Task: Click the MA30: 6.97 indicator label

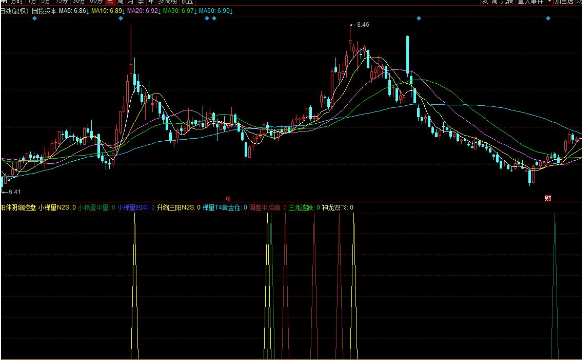Action: click(x=179, y=11)
